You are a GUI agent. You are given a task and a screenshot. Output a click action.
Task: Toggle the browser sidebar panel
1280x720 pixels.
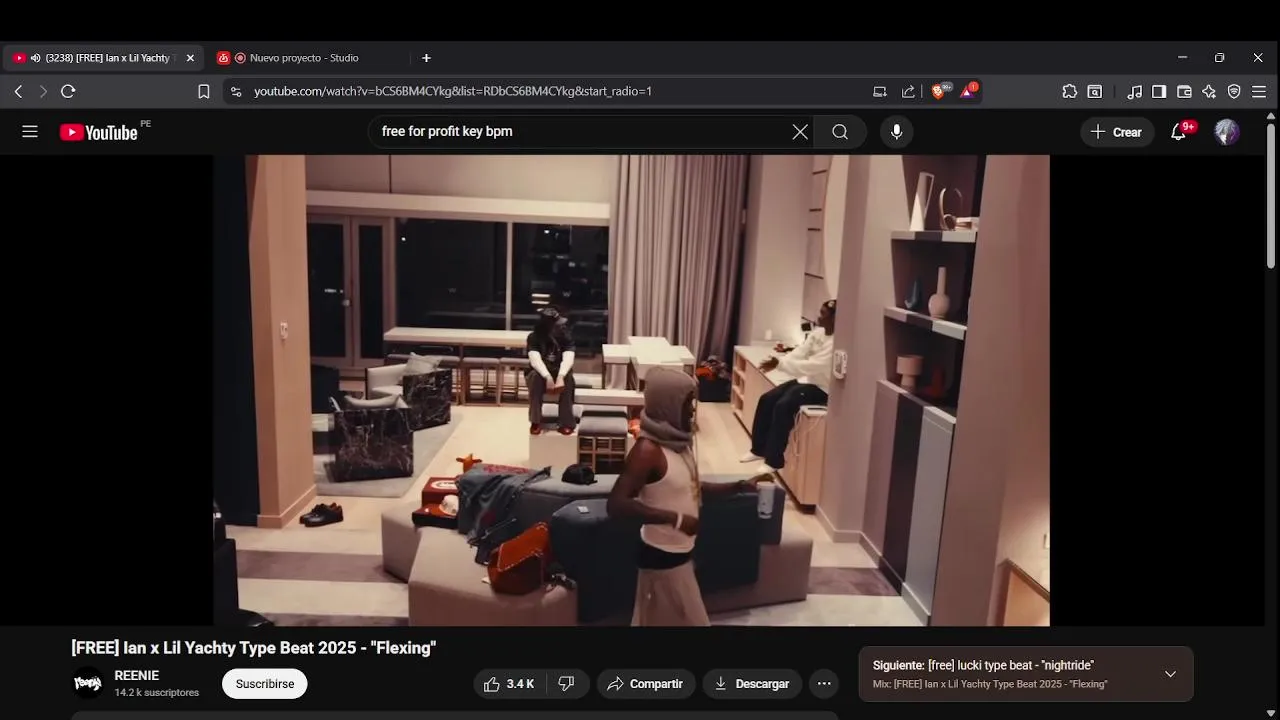tap(1159, 91)
